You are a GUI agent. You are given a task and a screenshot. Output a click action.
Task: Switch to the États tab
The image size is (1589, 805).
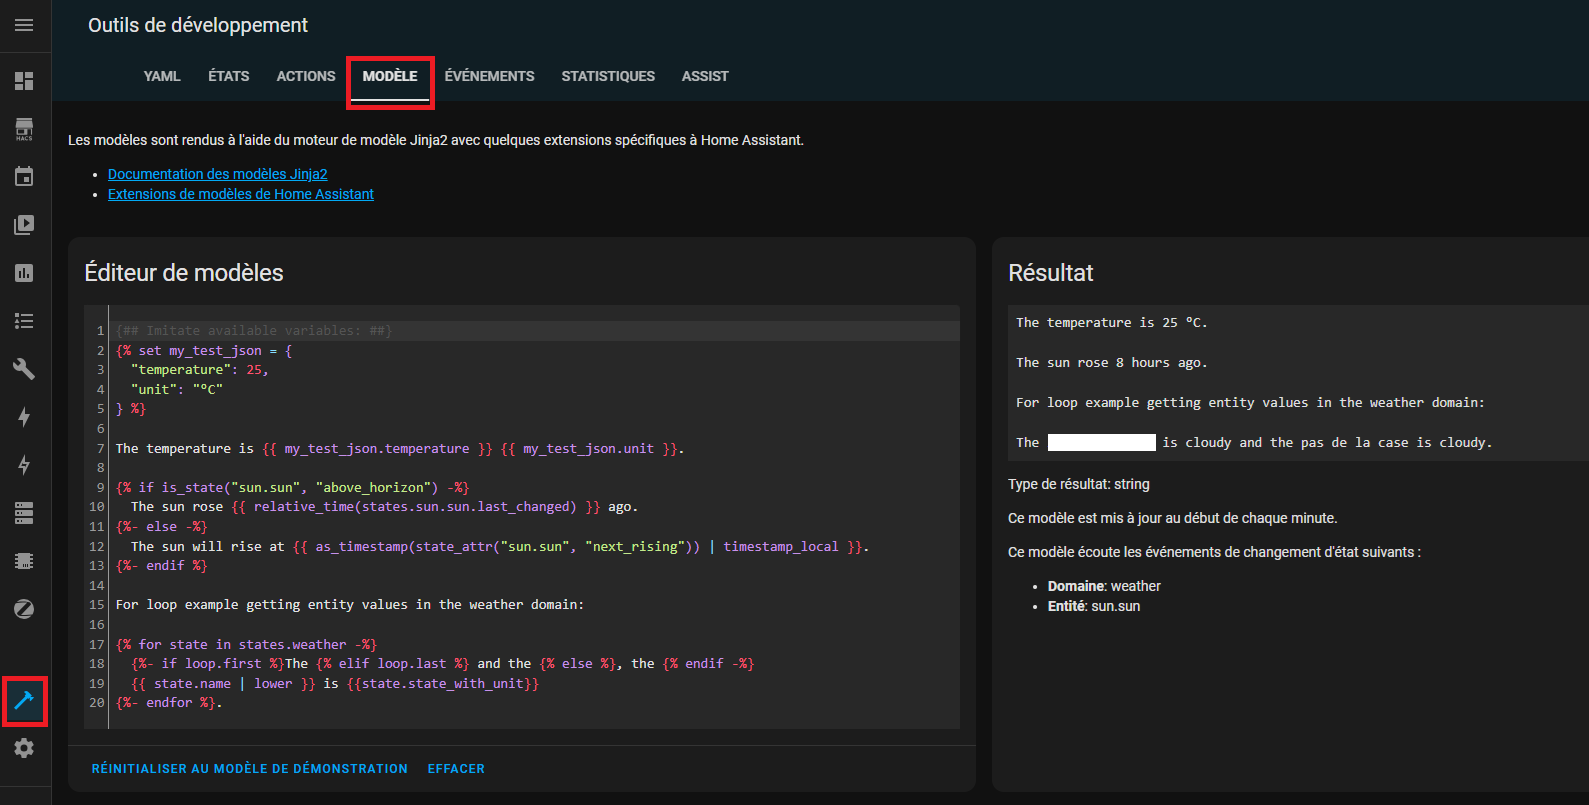[229, 76]
